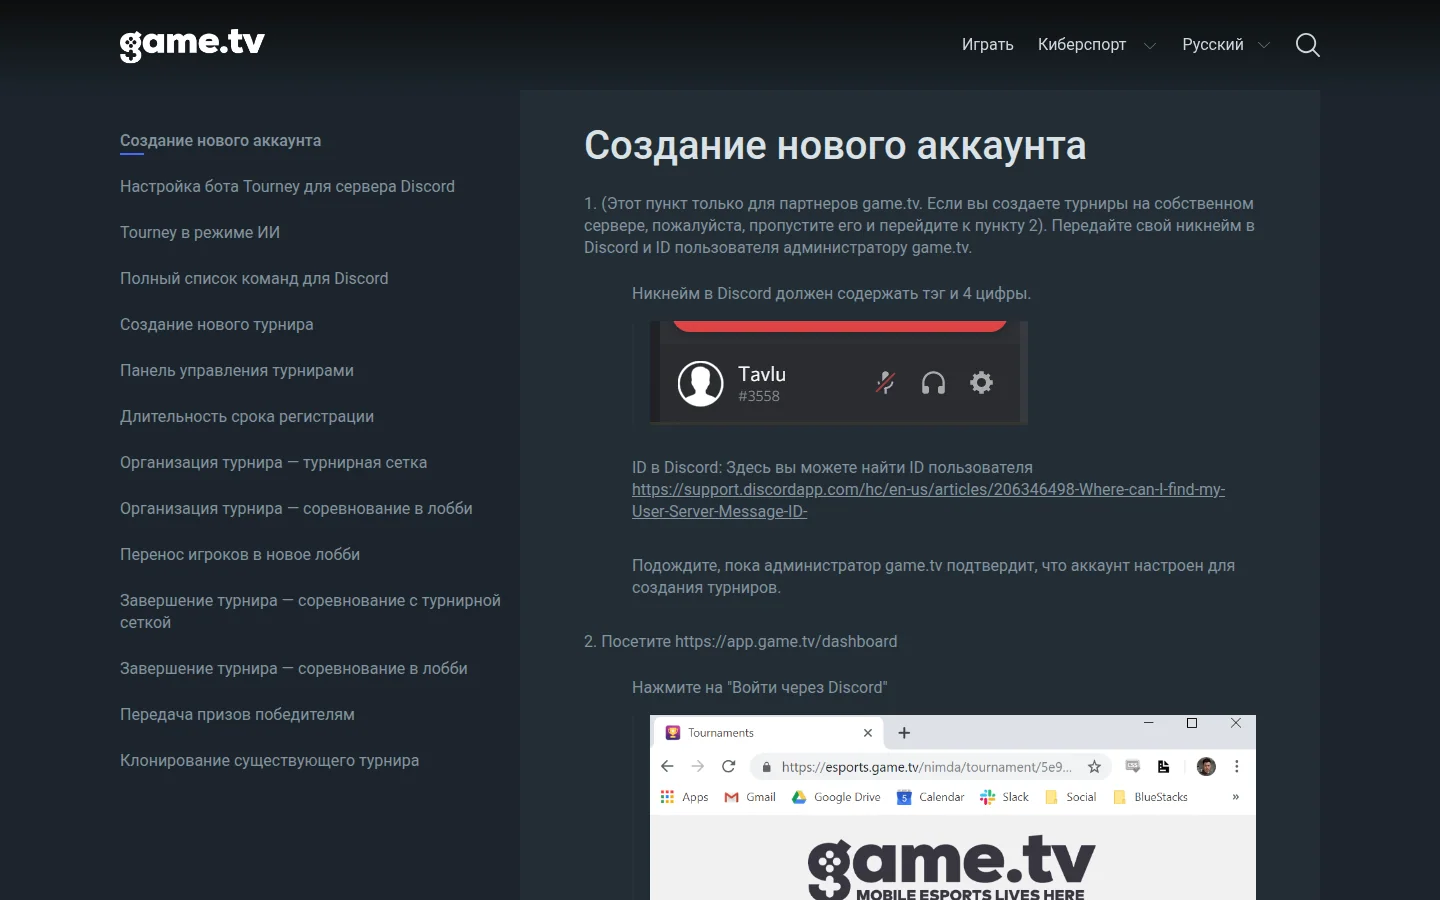Click the new tab plus in browser image
The image size is (1440, 900).
click(904, 733)
